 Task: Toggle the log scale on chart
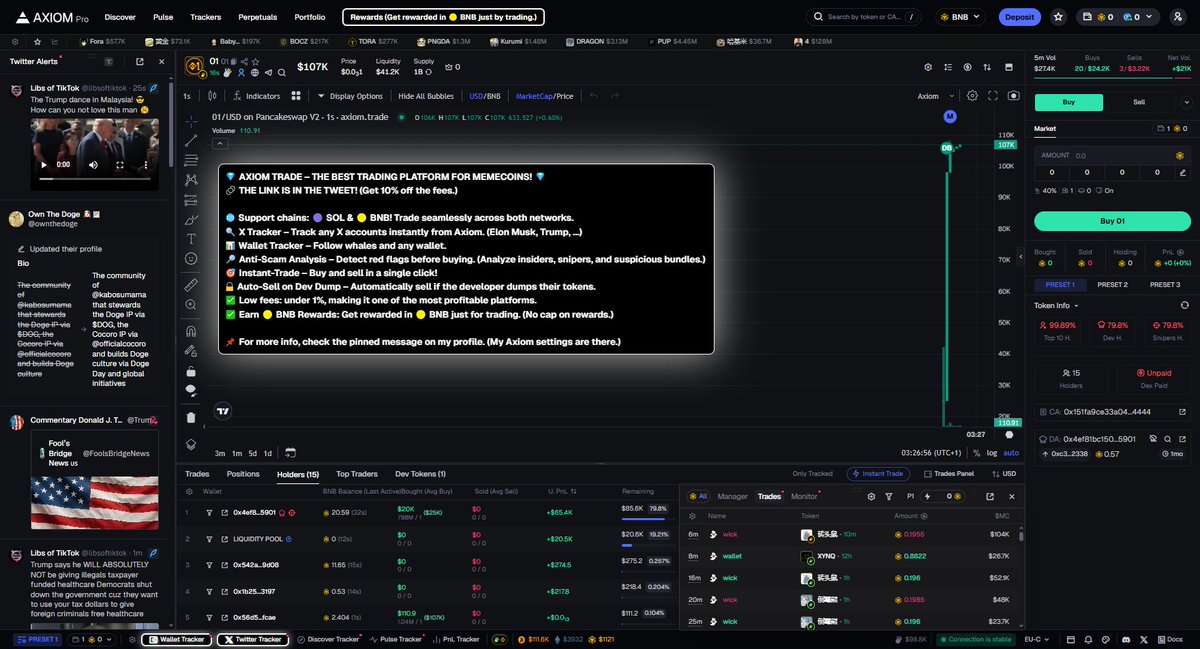tap(992, 453)
